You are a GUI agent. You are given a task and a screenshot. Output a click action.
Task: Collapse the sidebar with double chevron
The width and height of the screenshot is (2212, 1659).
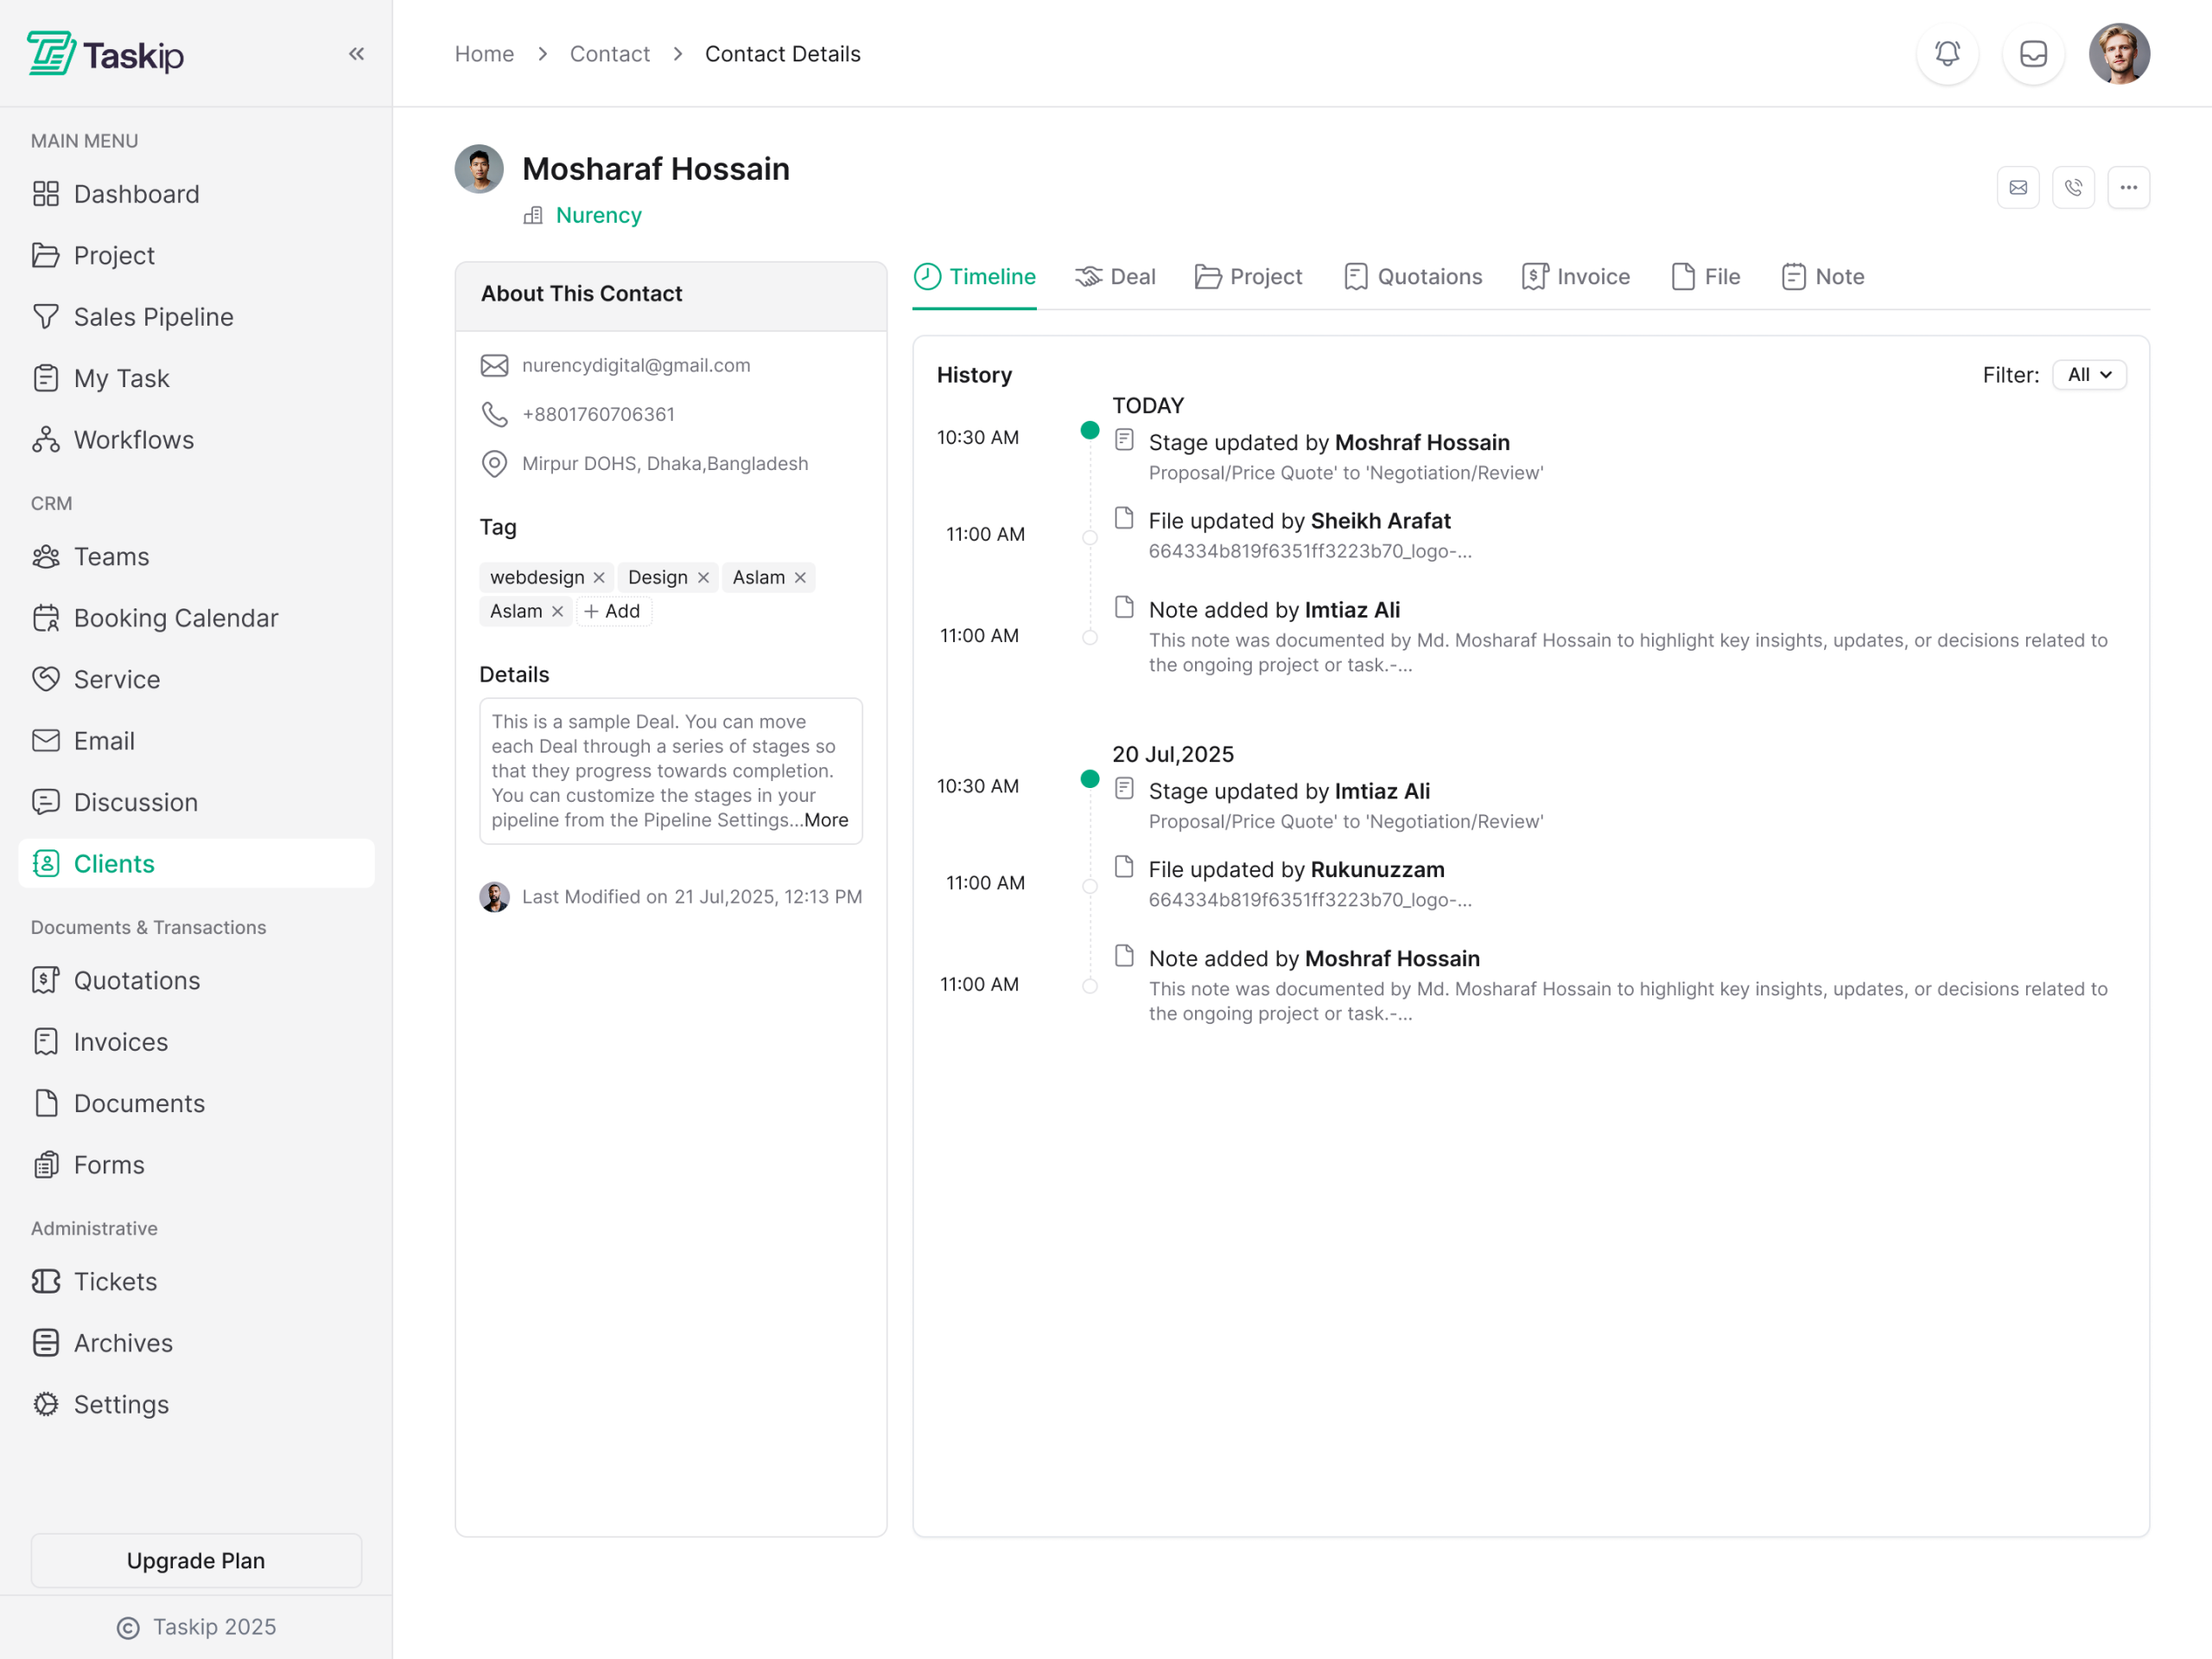(356, 54)
